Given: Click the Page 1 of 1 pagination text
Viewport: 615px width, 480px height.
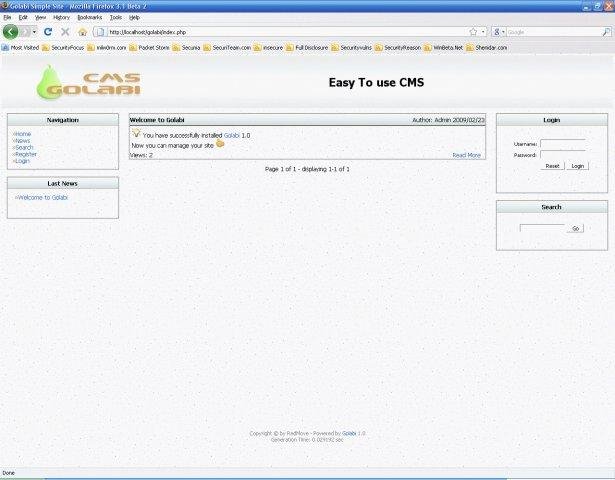Looking at the screenshot, I should [x=307, y=169].
